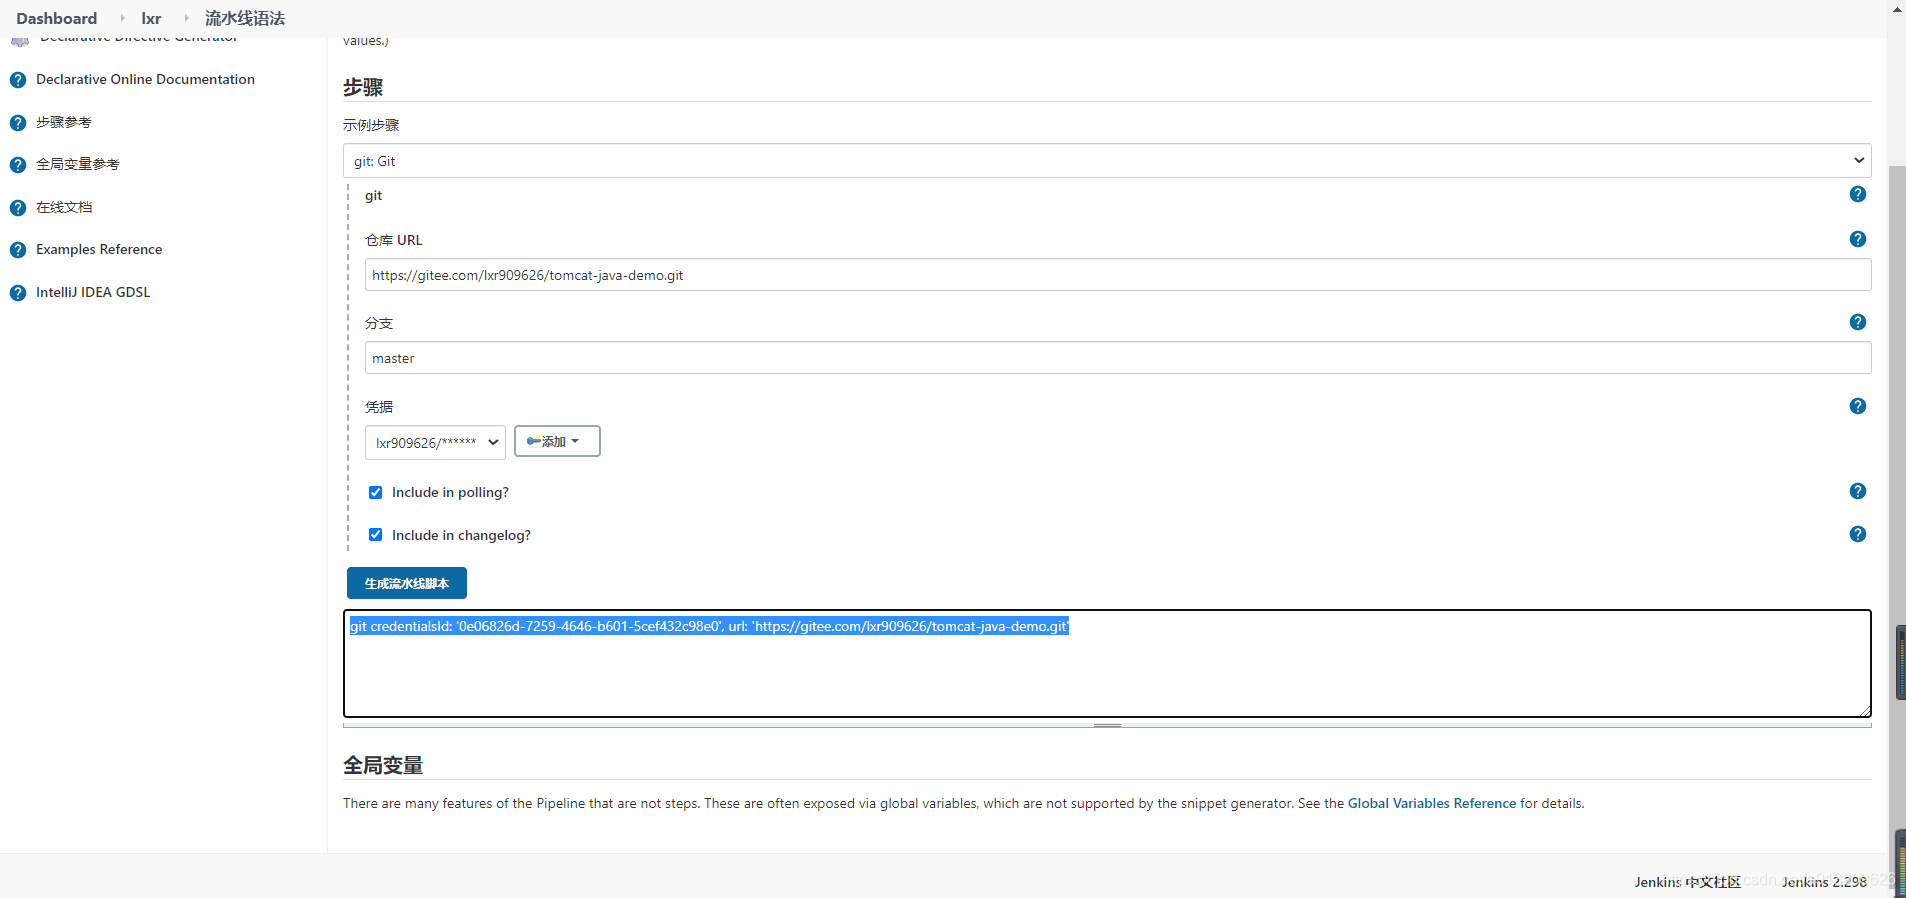Click help icon beside 全局变量参考 sidebar link
This screenshot has height=898, width=1906.
coord(18,165)
